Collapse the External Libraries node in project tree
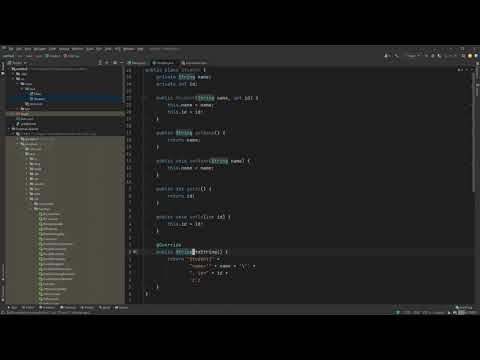Screen dimensions: 480x360 click(x=9, y=129)
